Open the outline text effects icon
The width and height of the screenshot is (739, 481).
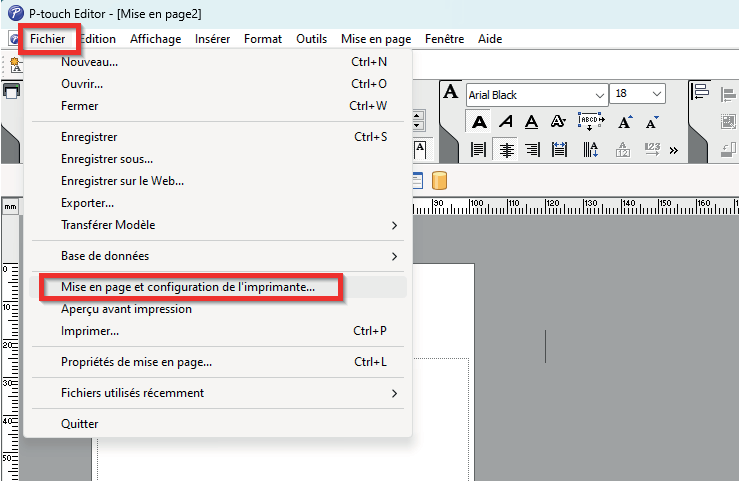tap(558, 122)
